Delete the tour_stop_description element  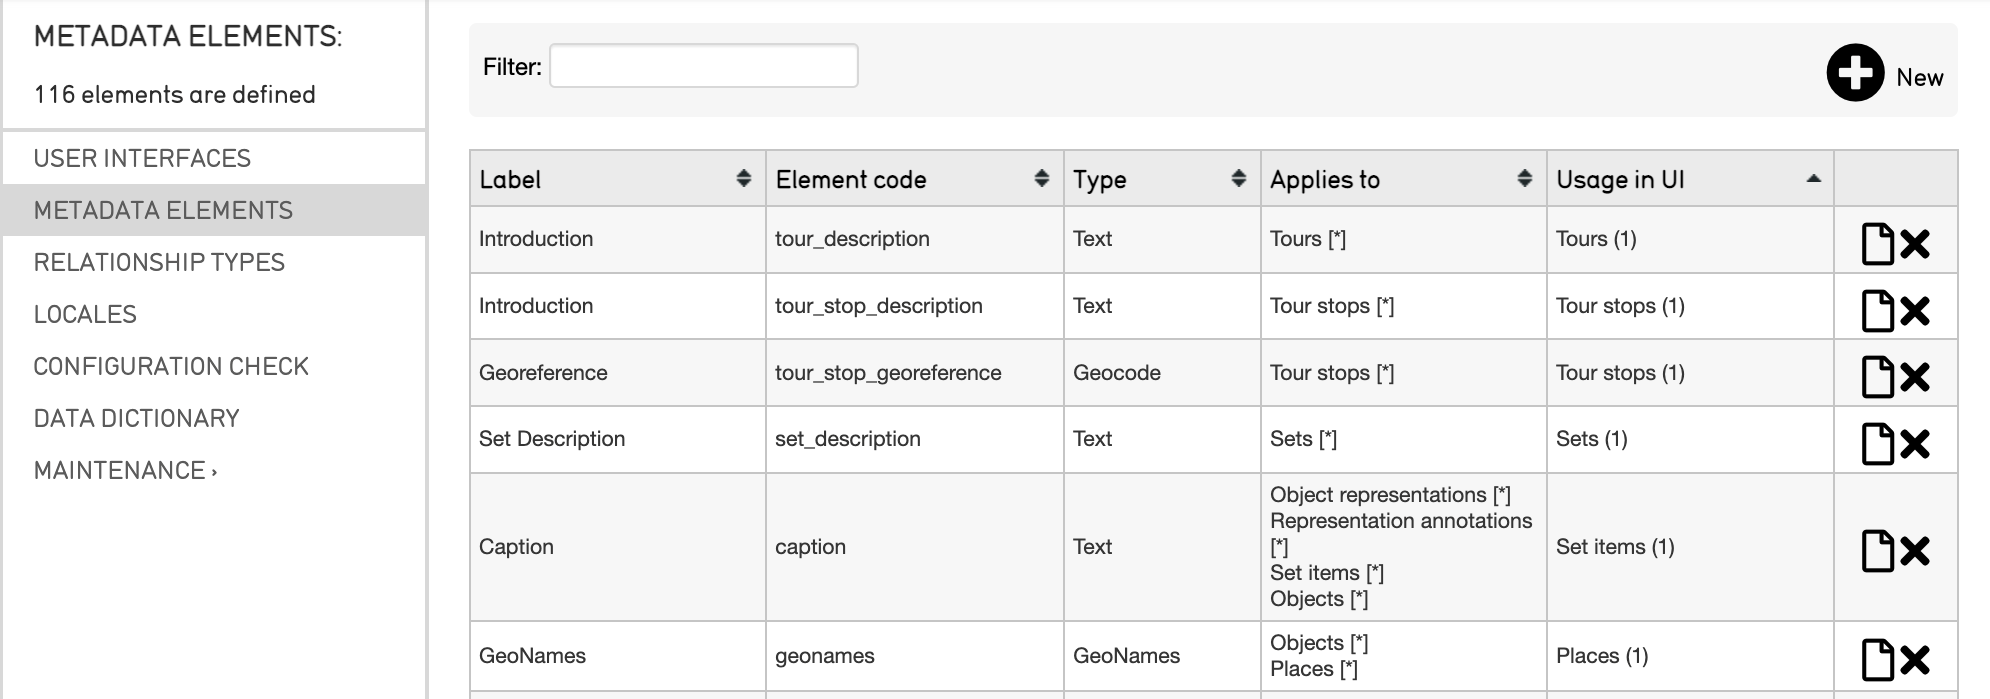(x=1915, y=311)
